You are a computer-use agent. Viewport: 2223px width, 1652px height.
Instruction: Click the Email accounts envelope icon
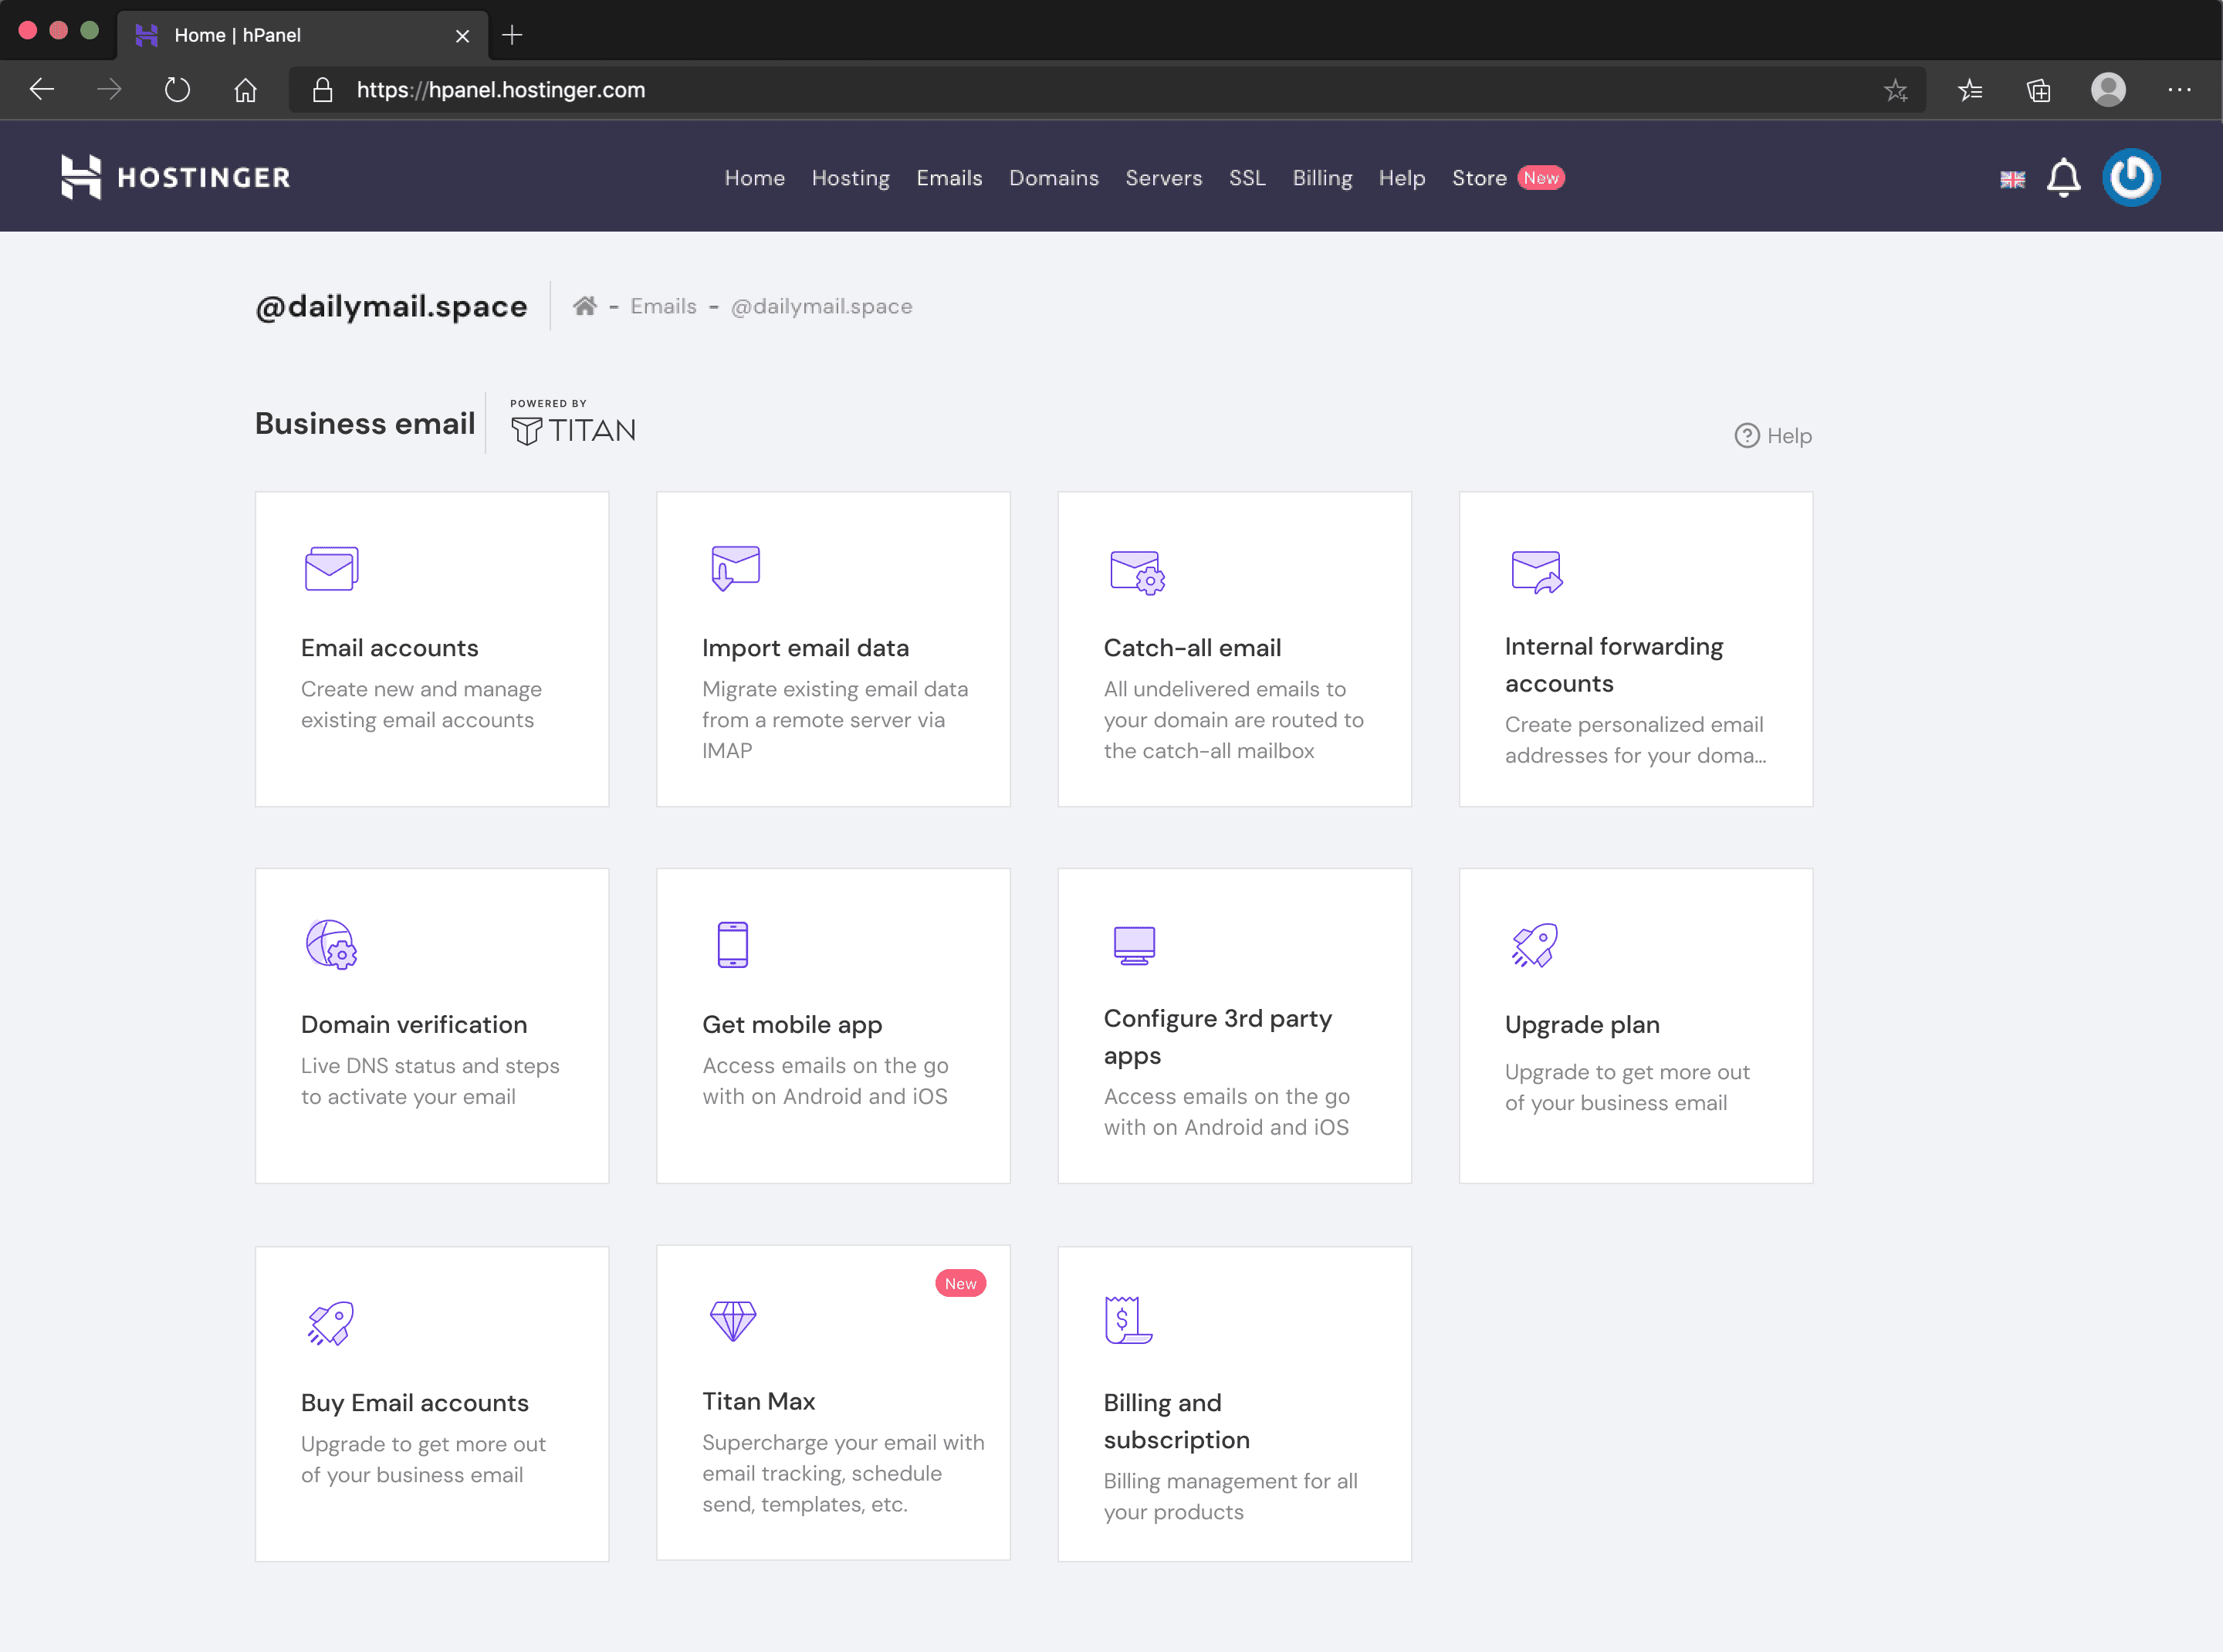tap(331, 569)
